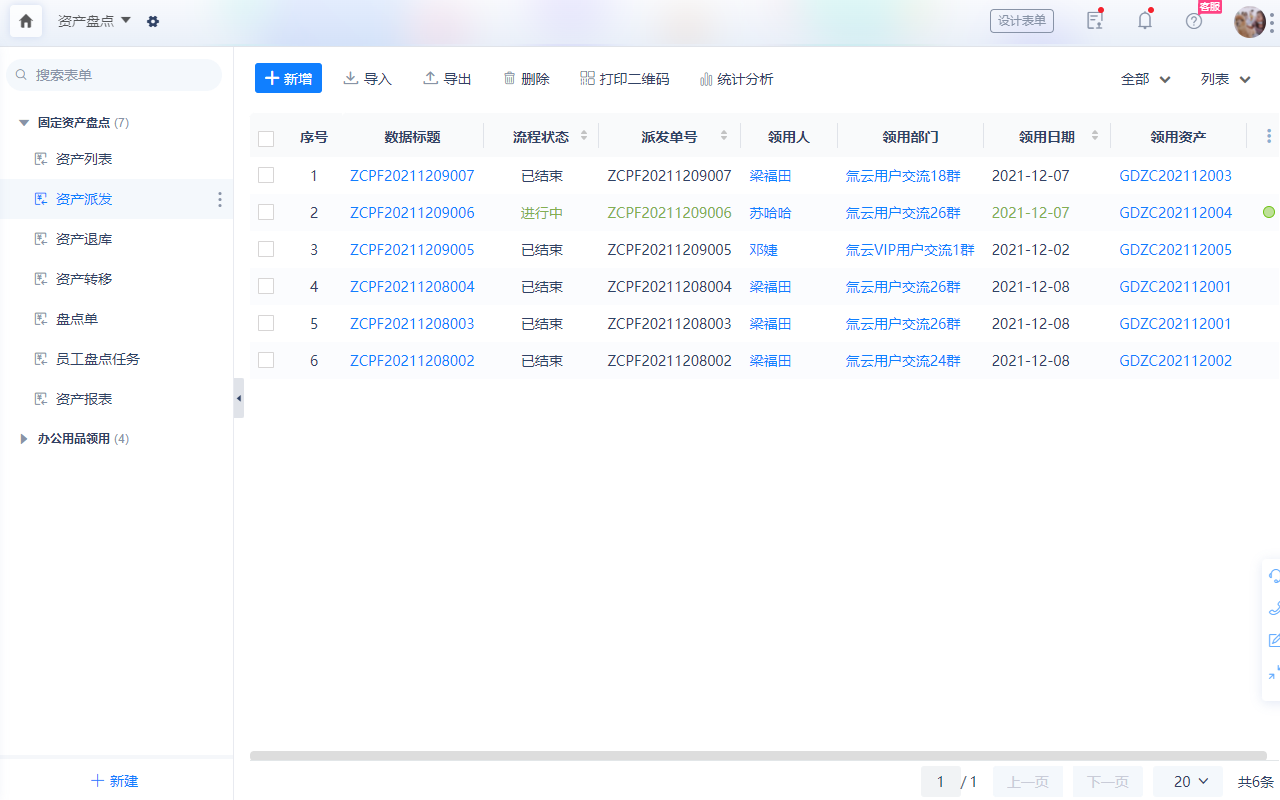Focus the 搜索表单 search field
This screenshot has height=800, width=1280.
click(115, 75)
